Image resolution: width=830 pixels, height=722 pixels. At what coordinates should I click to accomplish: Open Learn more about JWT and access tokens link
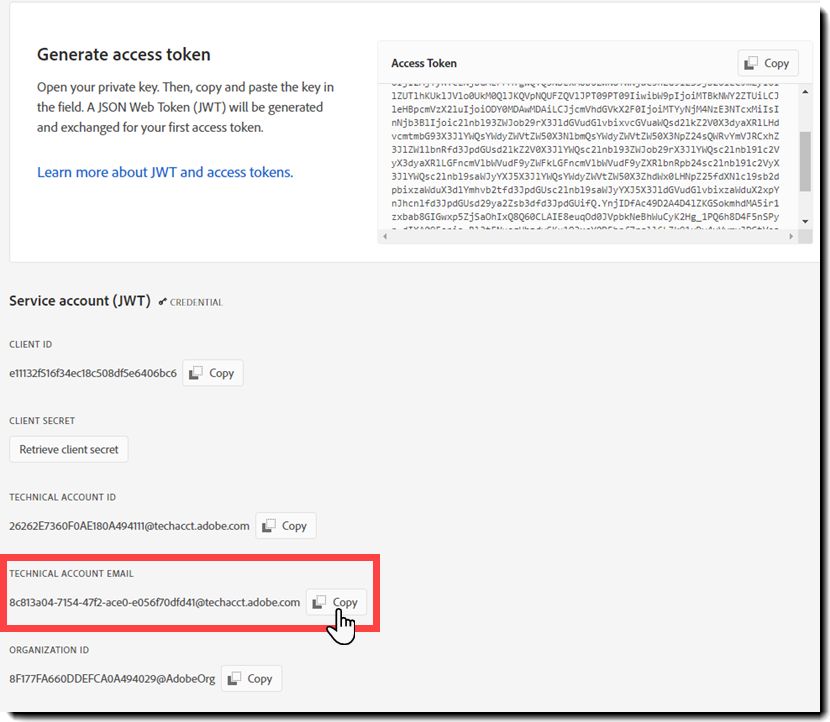click(x=165, y=172)
